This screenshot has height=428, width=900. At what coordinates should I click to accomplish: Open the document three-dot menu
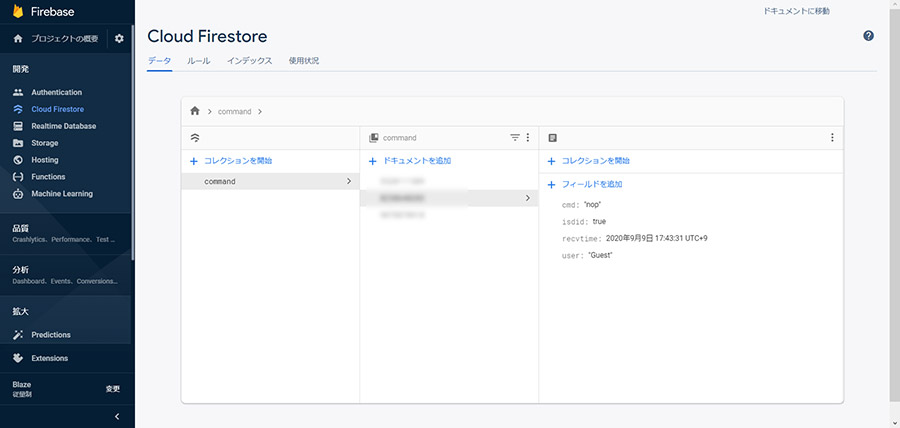click(x=832, y=138)
